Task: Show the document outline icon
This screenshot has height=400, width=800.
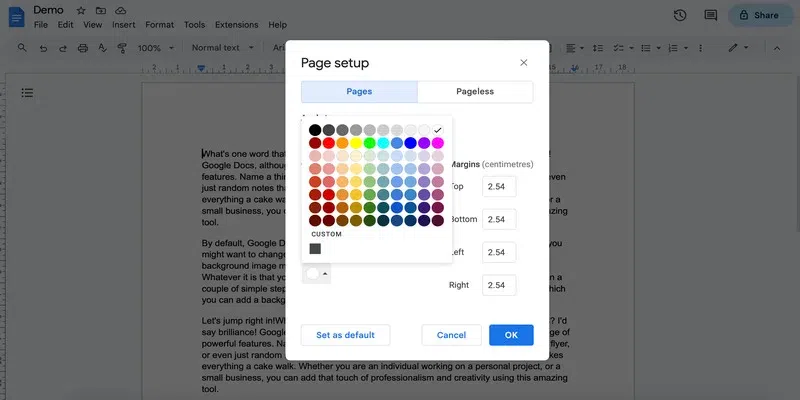Action: pyautogui.click(x=27, y=93)
